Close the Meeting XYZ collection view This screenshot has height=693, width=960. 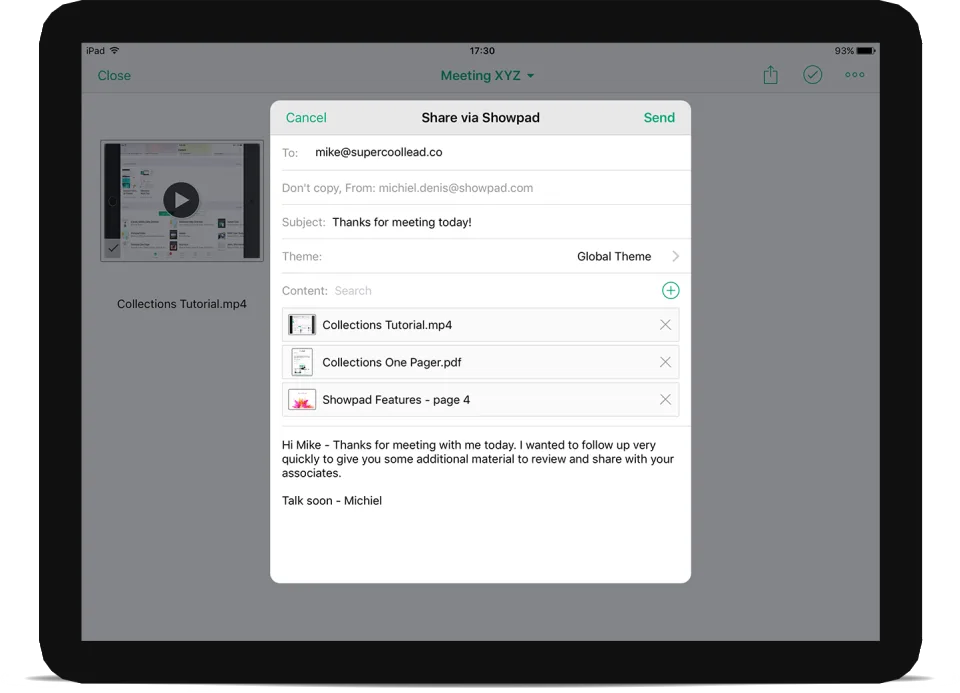pos(114,75)
